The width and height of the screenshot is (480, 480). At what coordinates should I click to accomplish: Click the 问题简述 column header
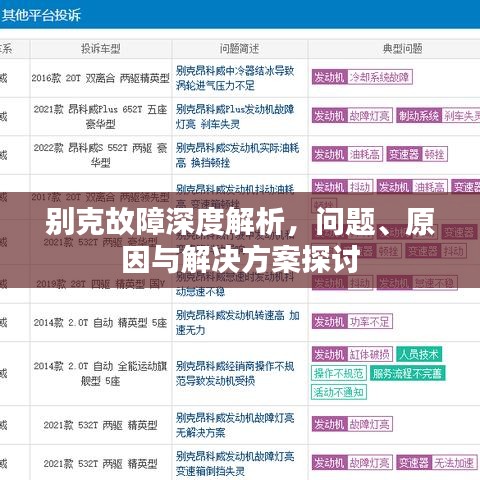tap(239, 49)
